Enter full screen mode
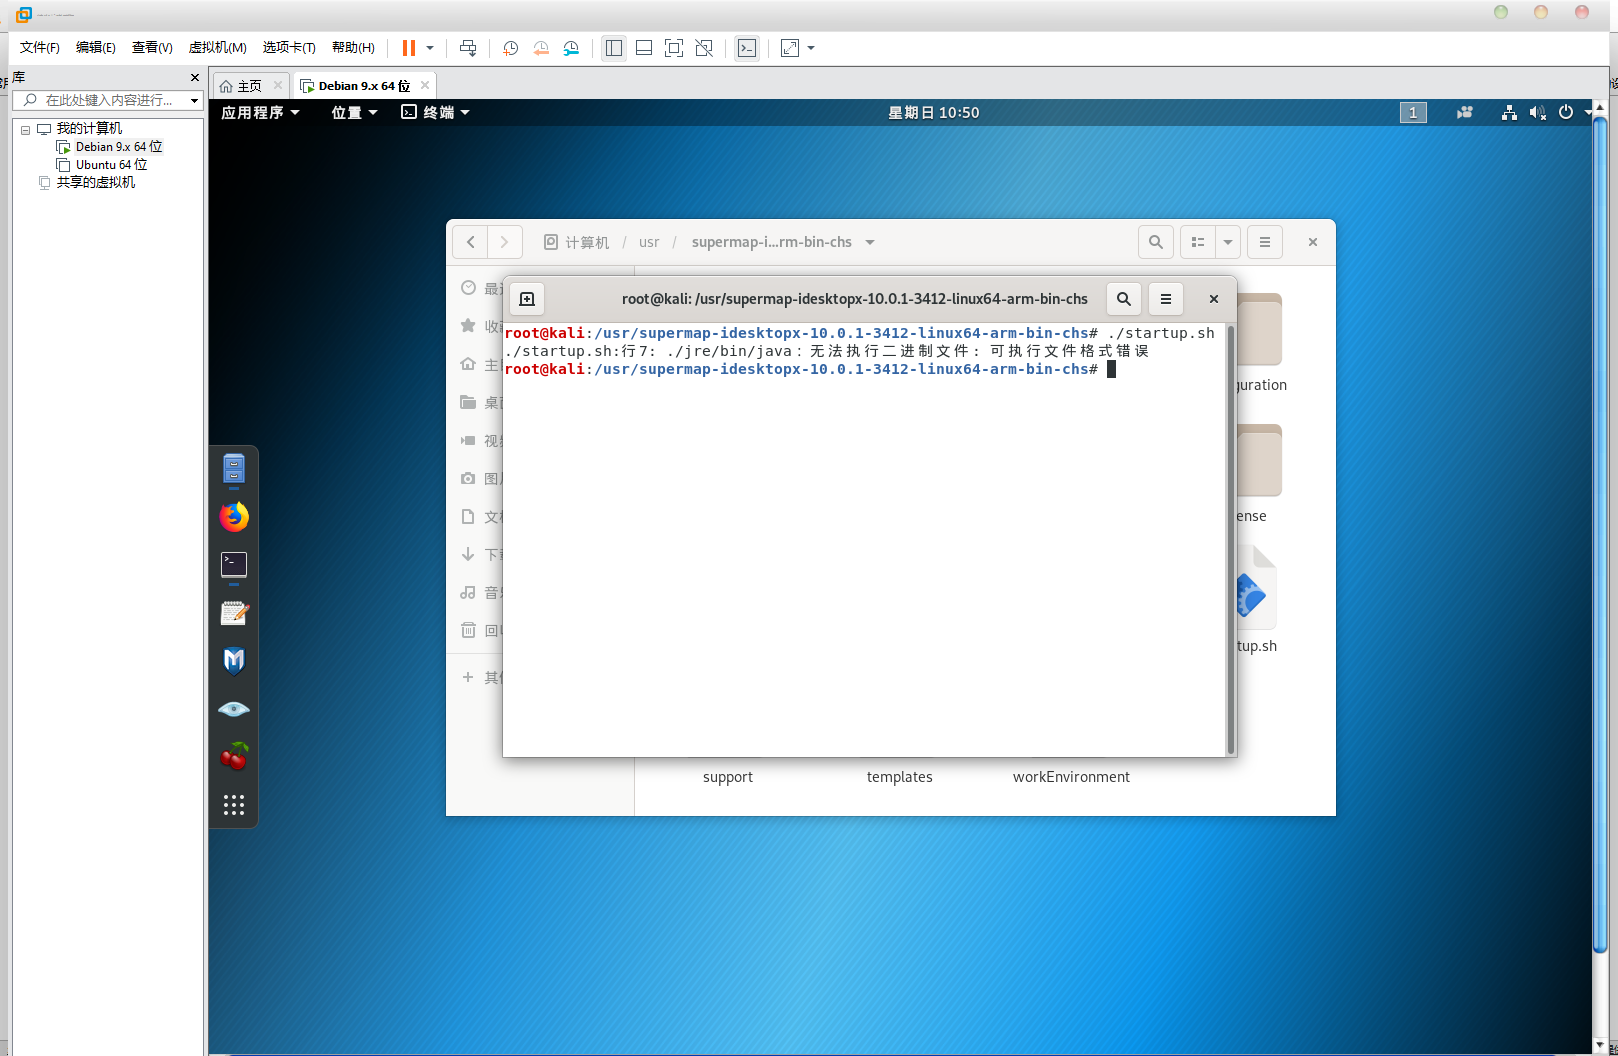 pos(674,48)
